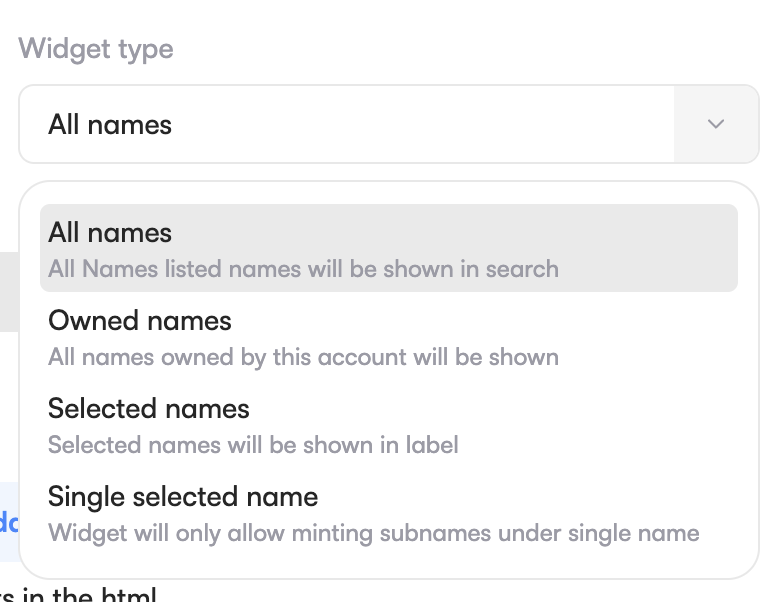Viewport: 778px width, 602px height.
Task: Click "All Names listed names will be shown" description
Action: (303, 269)
